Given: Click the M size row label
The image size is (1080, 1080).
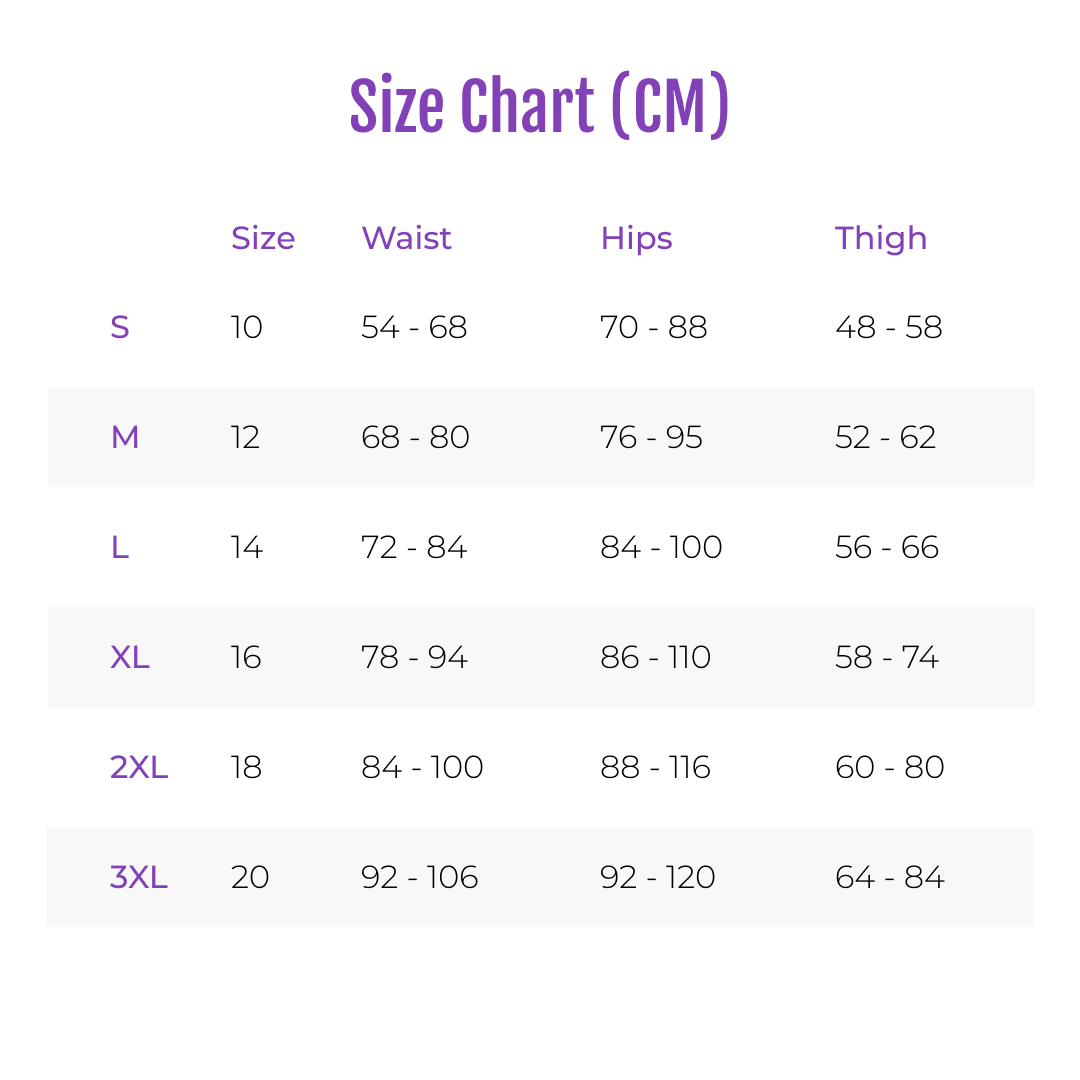Looking at the screenshot, I should tap(125, 437).
